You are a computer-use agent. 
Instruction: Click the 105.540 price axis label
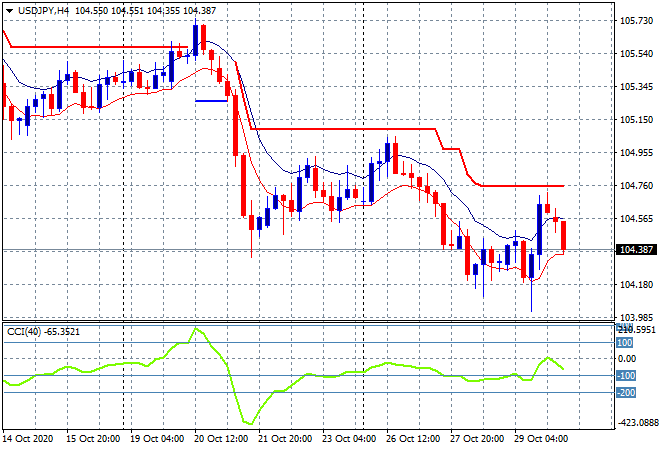tap(636, 53)
